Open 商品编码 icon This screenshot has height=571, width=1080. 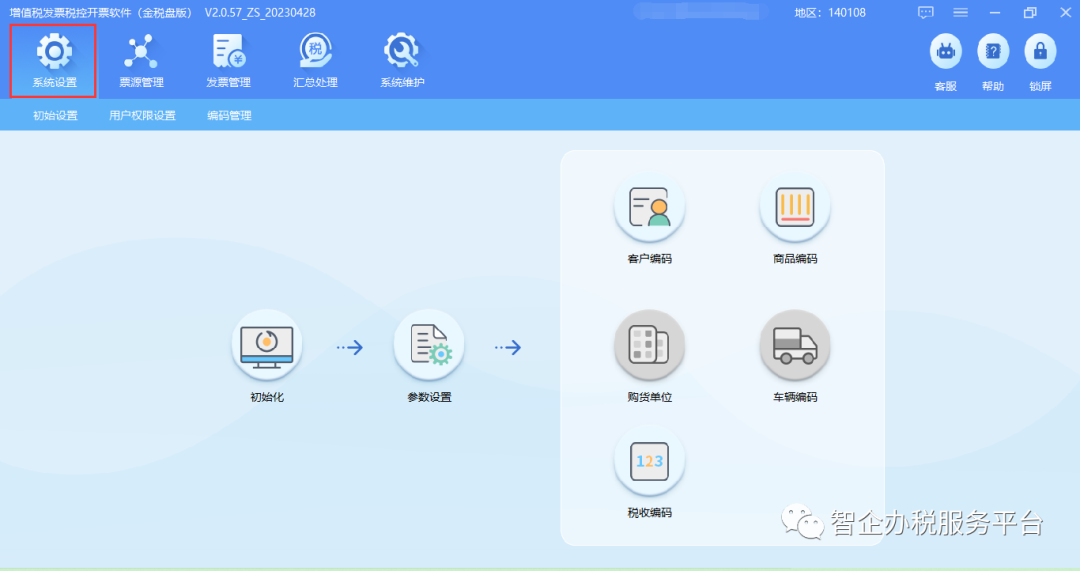pyautogui.click(x=795, y=207)
